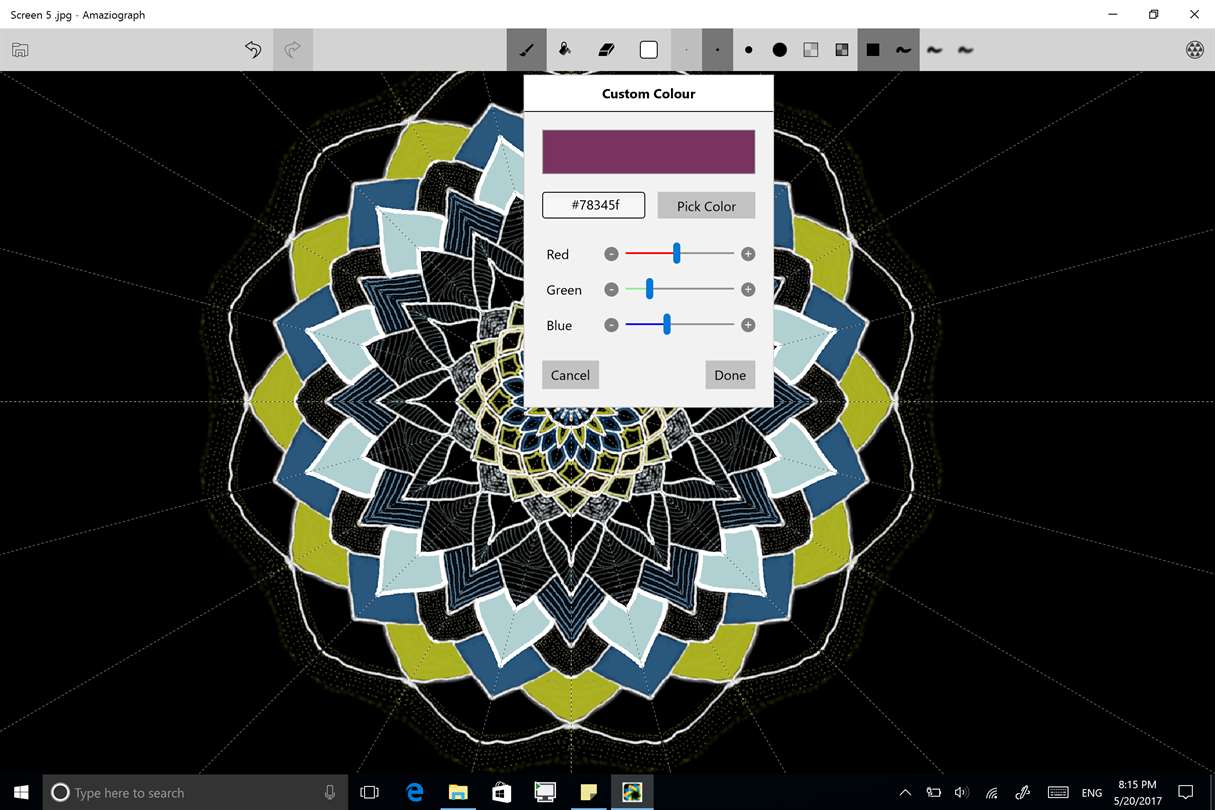Screen dimensions: 1215x810
Task: Decrease Blue with the minus button
Action: click(x=611, y=325)
